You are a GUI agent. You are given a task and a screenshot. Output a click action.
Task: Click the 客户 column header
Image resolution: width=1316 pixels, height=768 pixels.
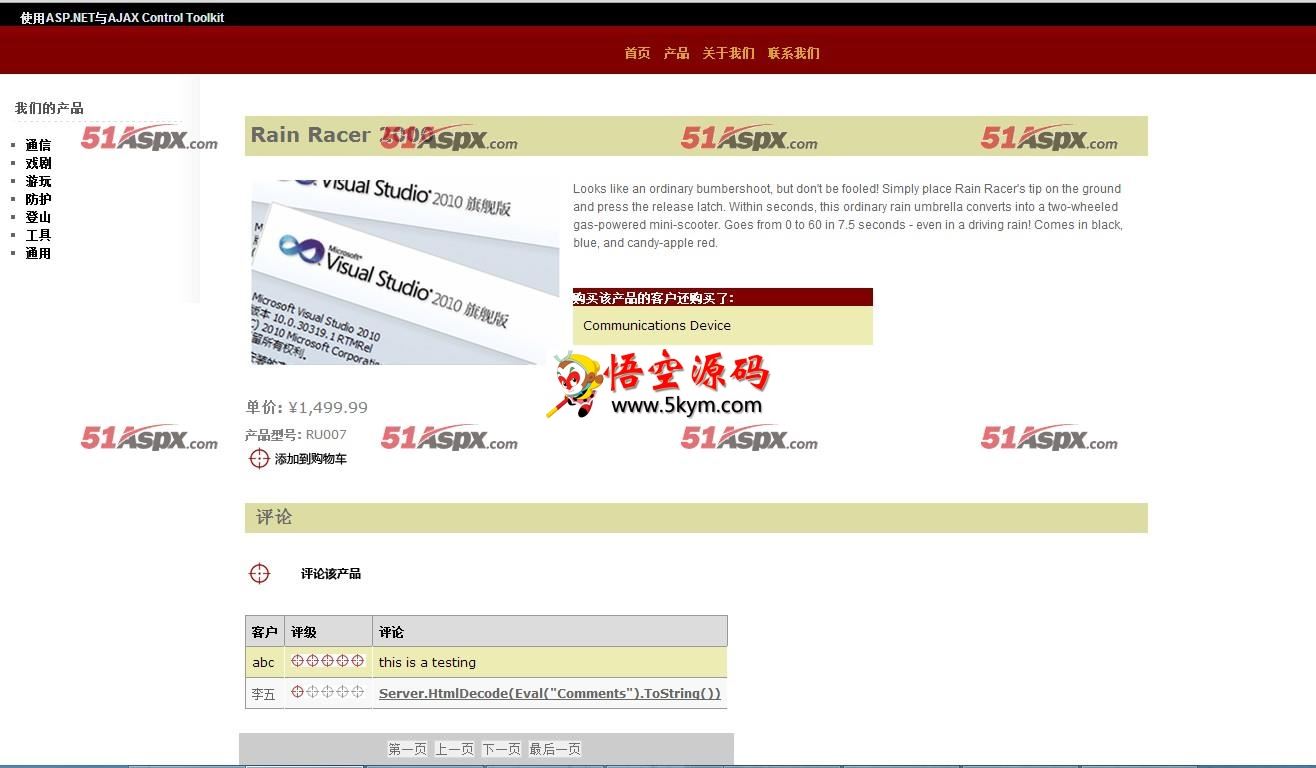coord(264,632)
